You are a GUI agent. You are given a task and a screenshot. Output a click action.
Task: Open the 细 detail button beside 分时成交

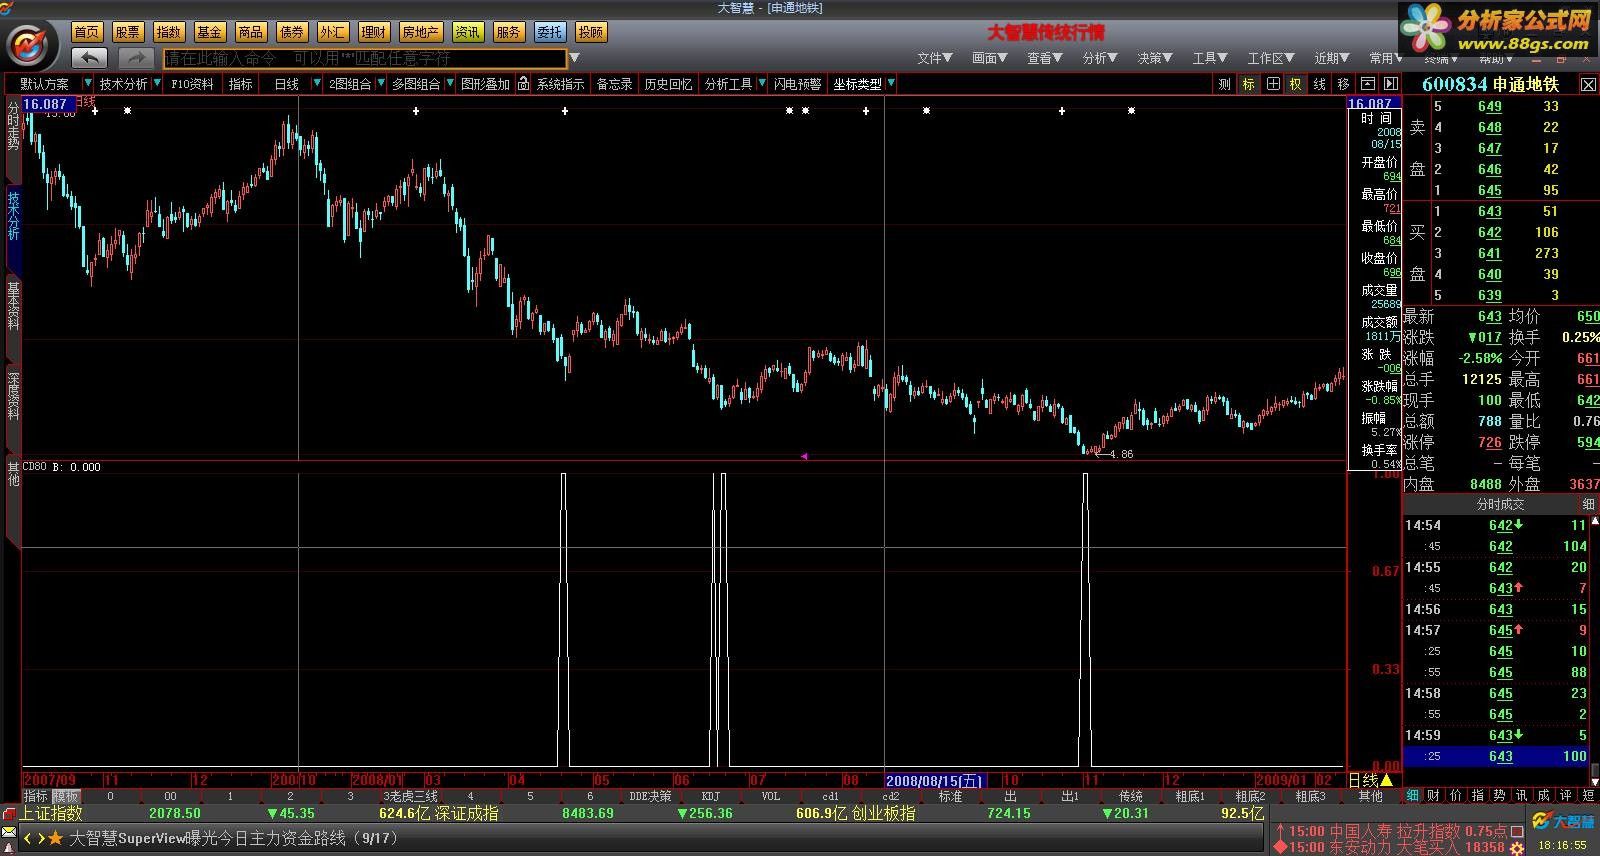(1588, 504)
